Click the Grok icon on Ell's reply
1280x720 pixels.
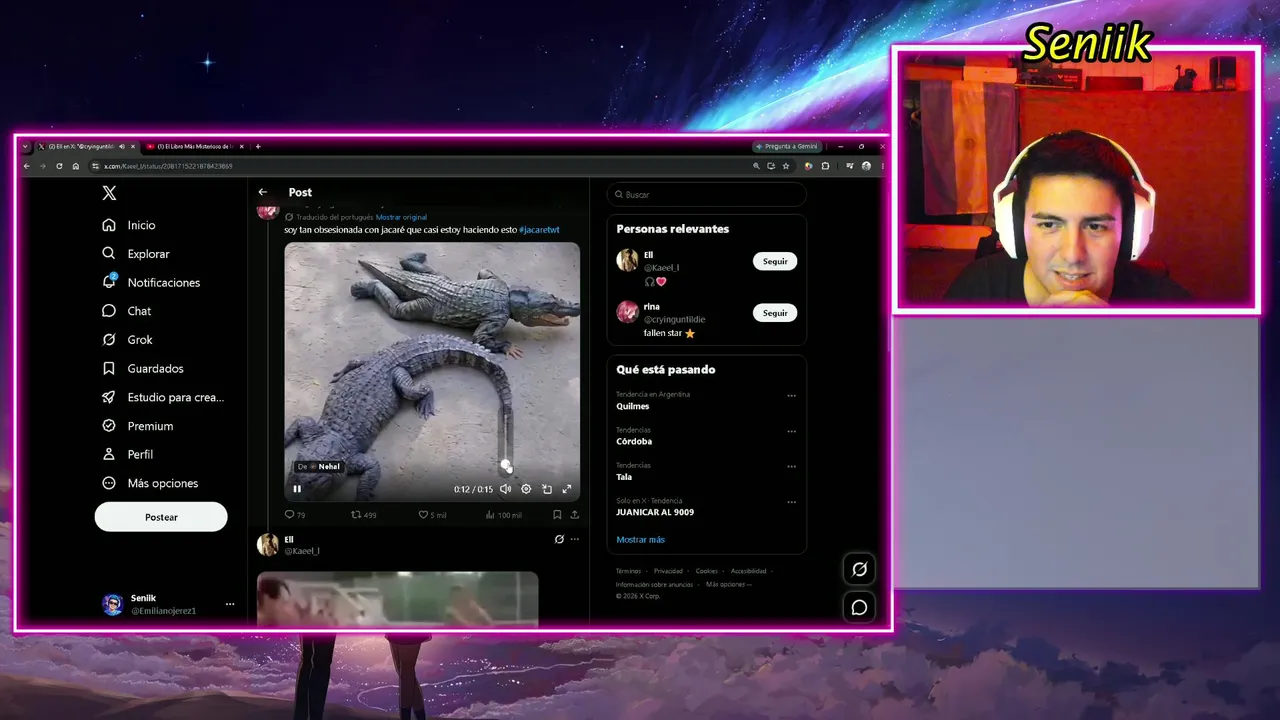tap(559, 539)
